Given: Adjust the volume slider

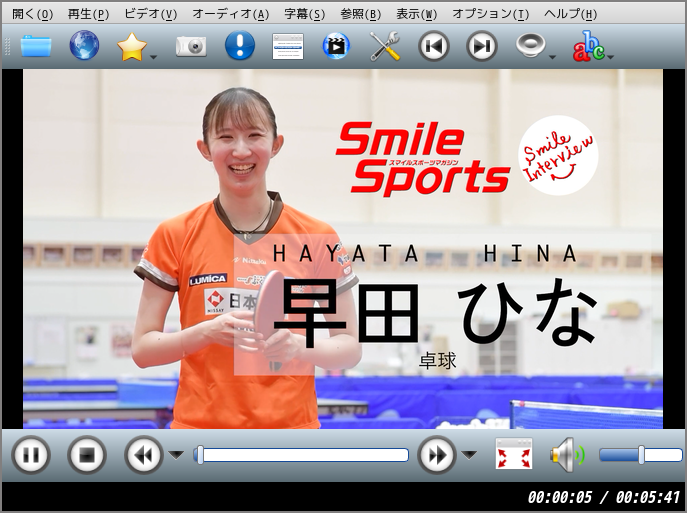Looking at the screenshot, I should click(x=641, y=455).
